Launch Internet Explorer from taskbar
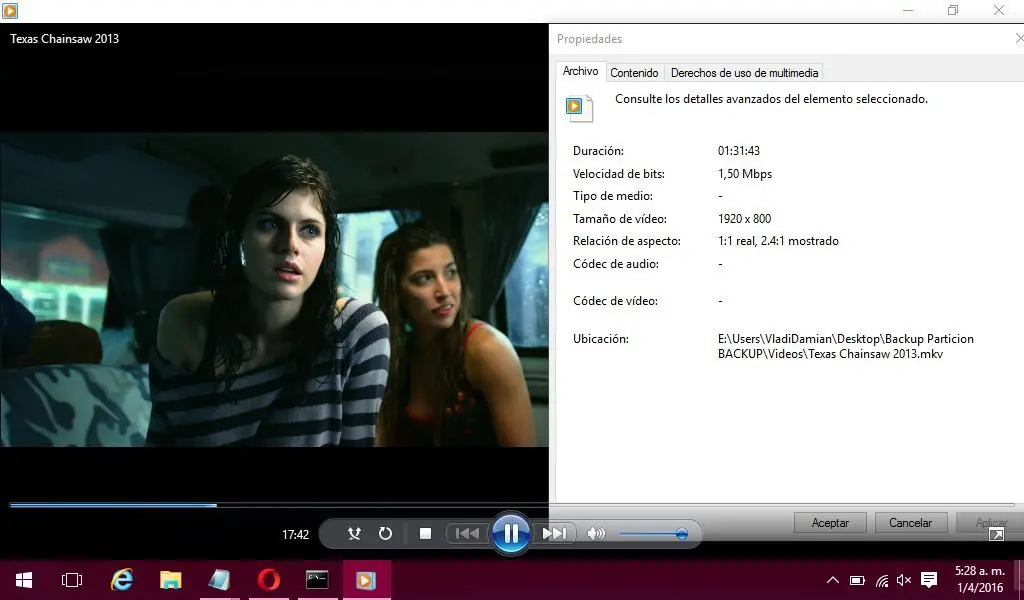The image size is (1024, 600). [121, 580]
